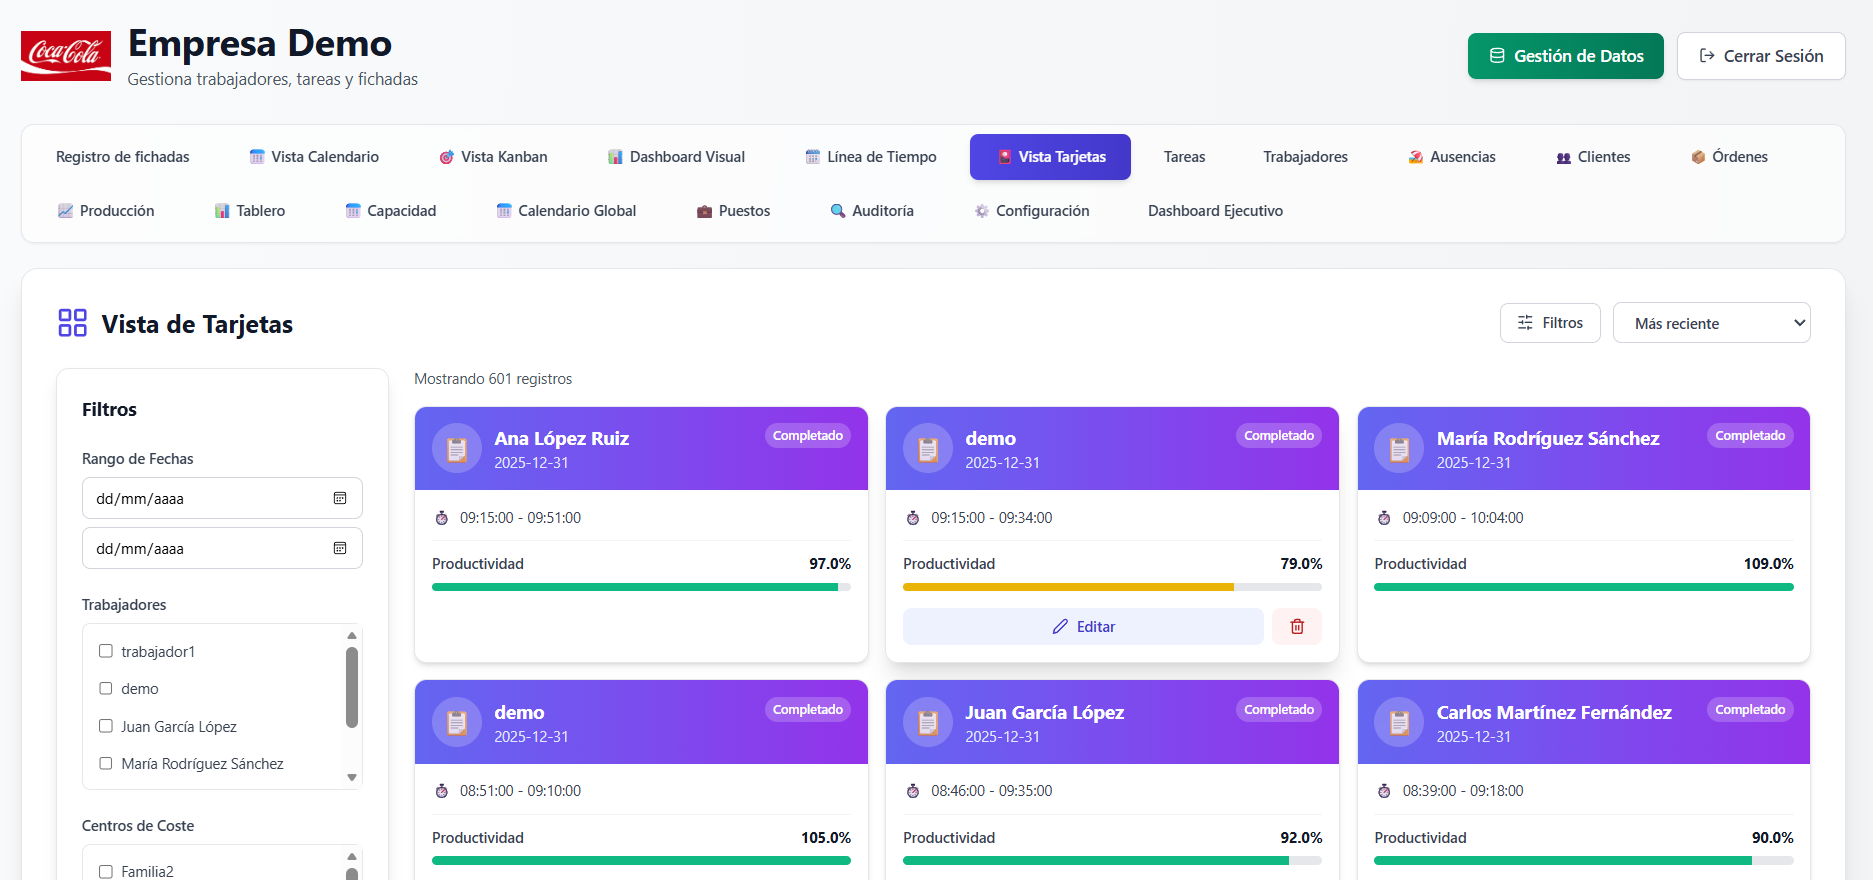1873x880 pixels.
Task: Enable the Familia2 cost center checkbox
Action: 106,871
